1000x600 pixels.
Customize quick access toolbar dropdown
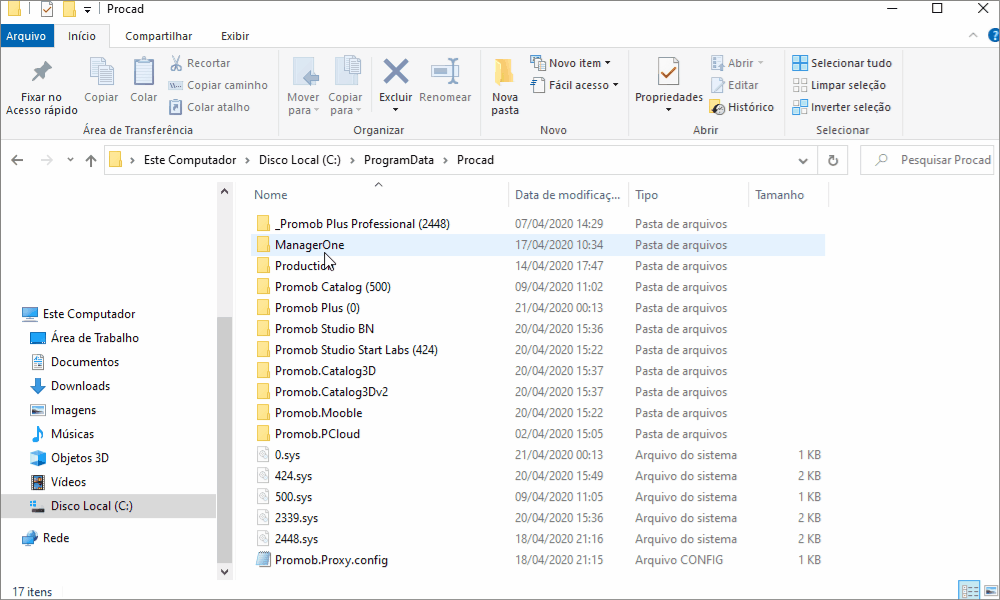pyautogui.click(x=87, y=10)
